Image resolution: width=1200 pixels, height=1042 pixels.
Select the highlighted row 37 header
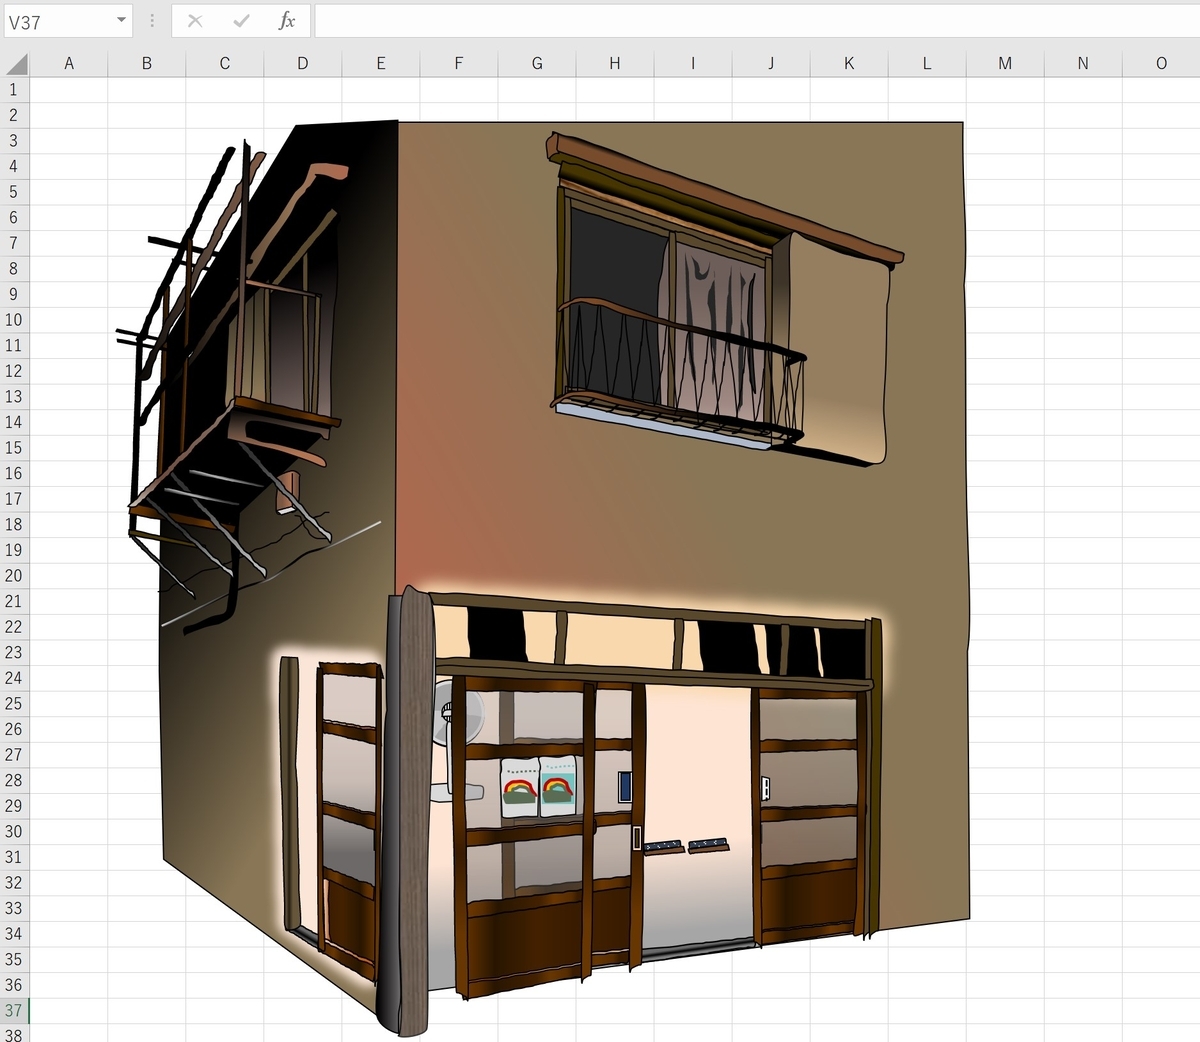pos(14,1011)
